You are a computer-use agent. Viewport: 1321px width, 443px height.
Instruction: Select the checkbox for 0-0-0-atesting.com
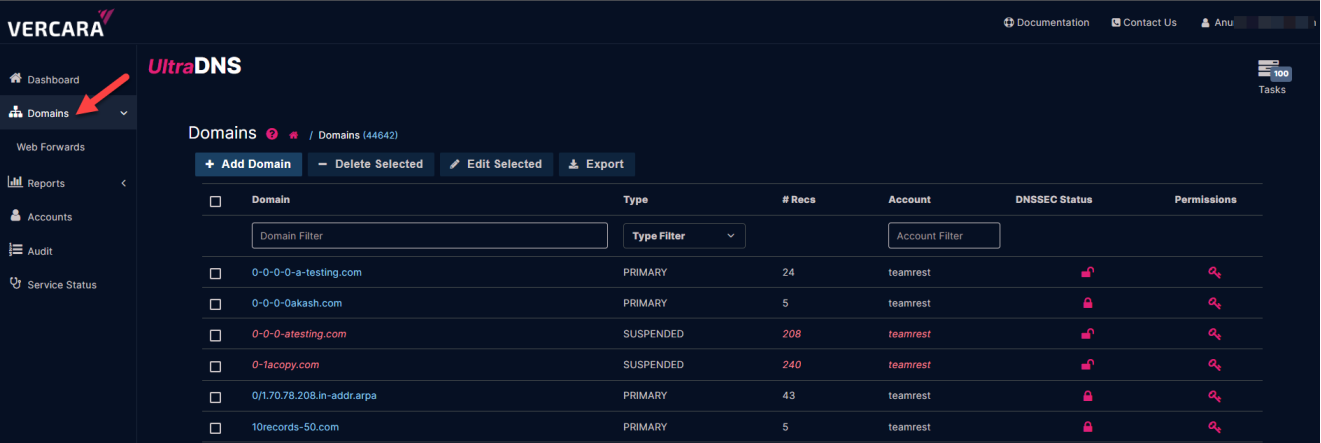215,335
